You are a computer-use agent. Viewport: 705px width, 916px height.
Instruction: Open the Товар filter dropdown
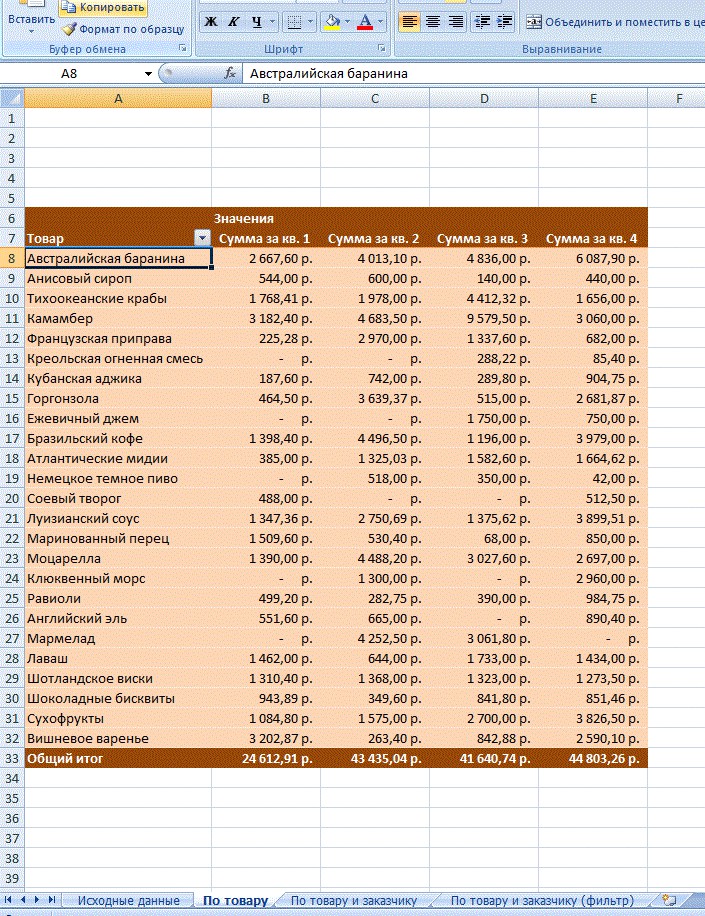(x=202, y=238)
